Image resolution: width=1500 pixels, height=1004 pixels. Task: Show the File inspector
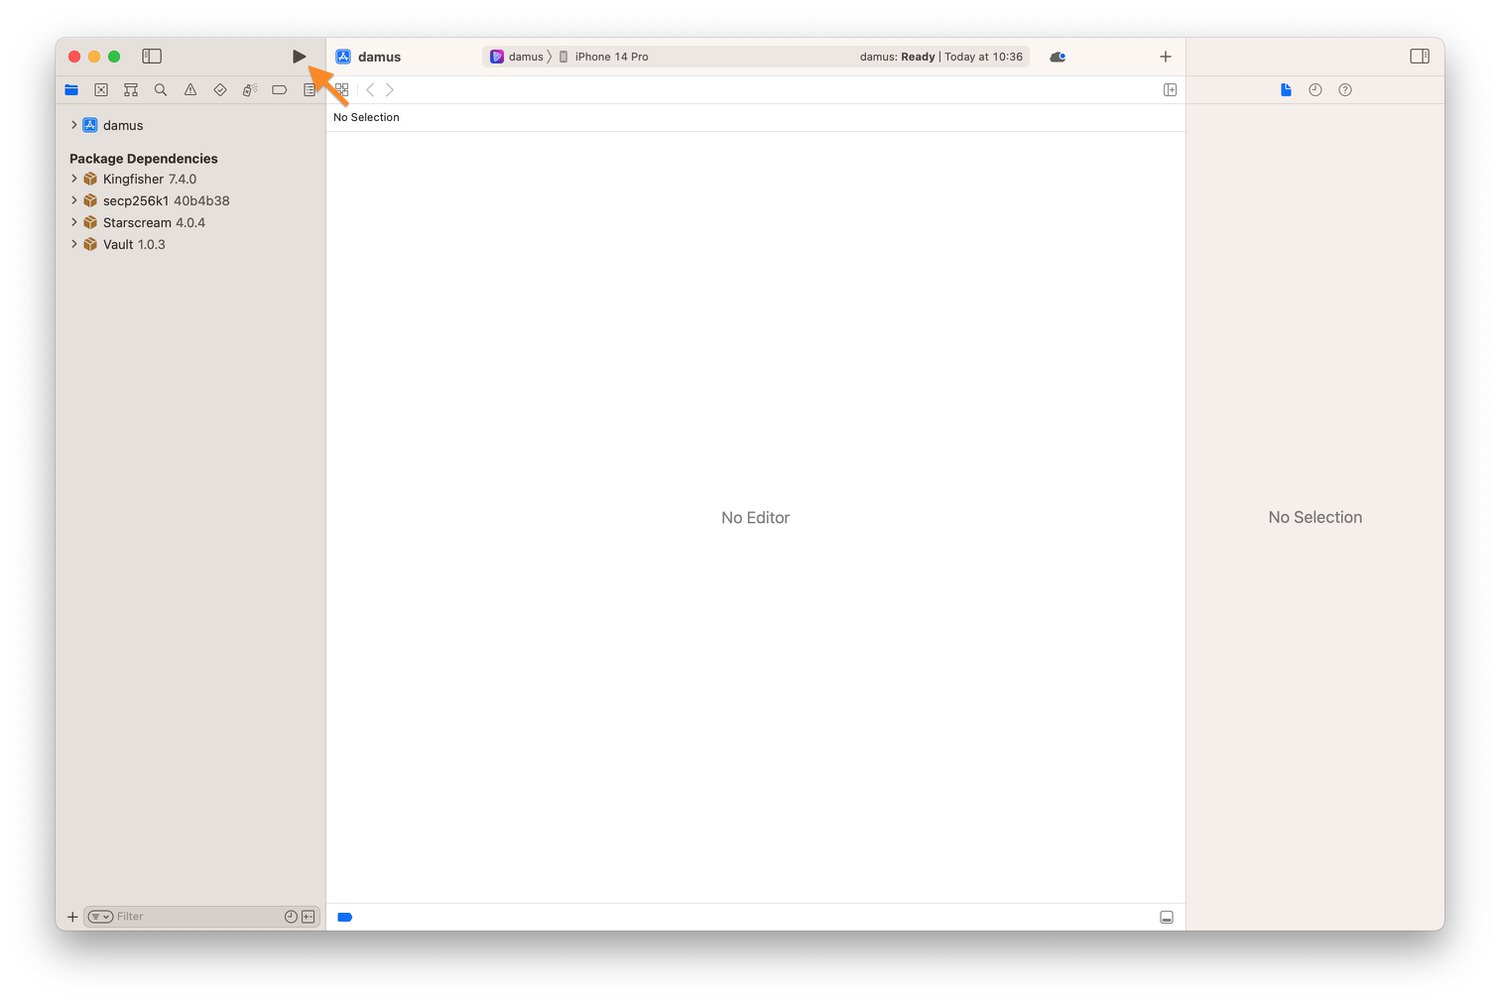tap(1286, 90)
